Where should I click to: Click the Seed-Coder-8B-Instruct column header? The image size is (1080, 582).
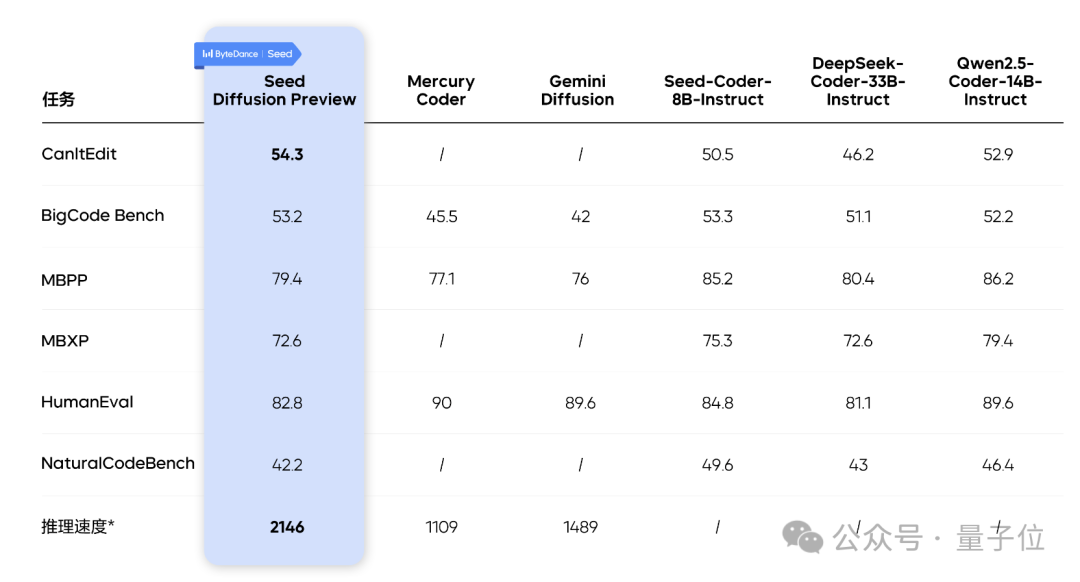[x=717, y=90]
